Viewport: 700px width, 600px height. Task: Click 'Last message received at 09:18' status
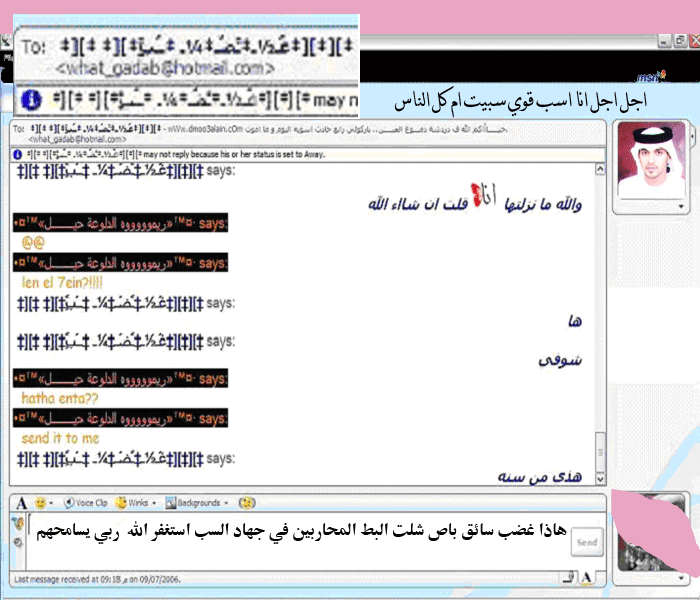(x=97, y=579)
